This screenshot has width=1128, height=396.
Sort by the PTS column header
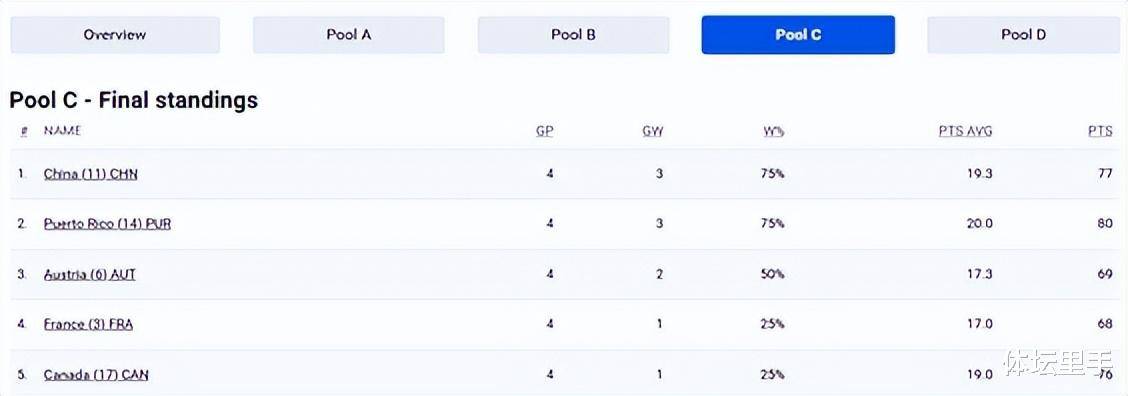pyautogui.click(x=1100, y=132)
